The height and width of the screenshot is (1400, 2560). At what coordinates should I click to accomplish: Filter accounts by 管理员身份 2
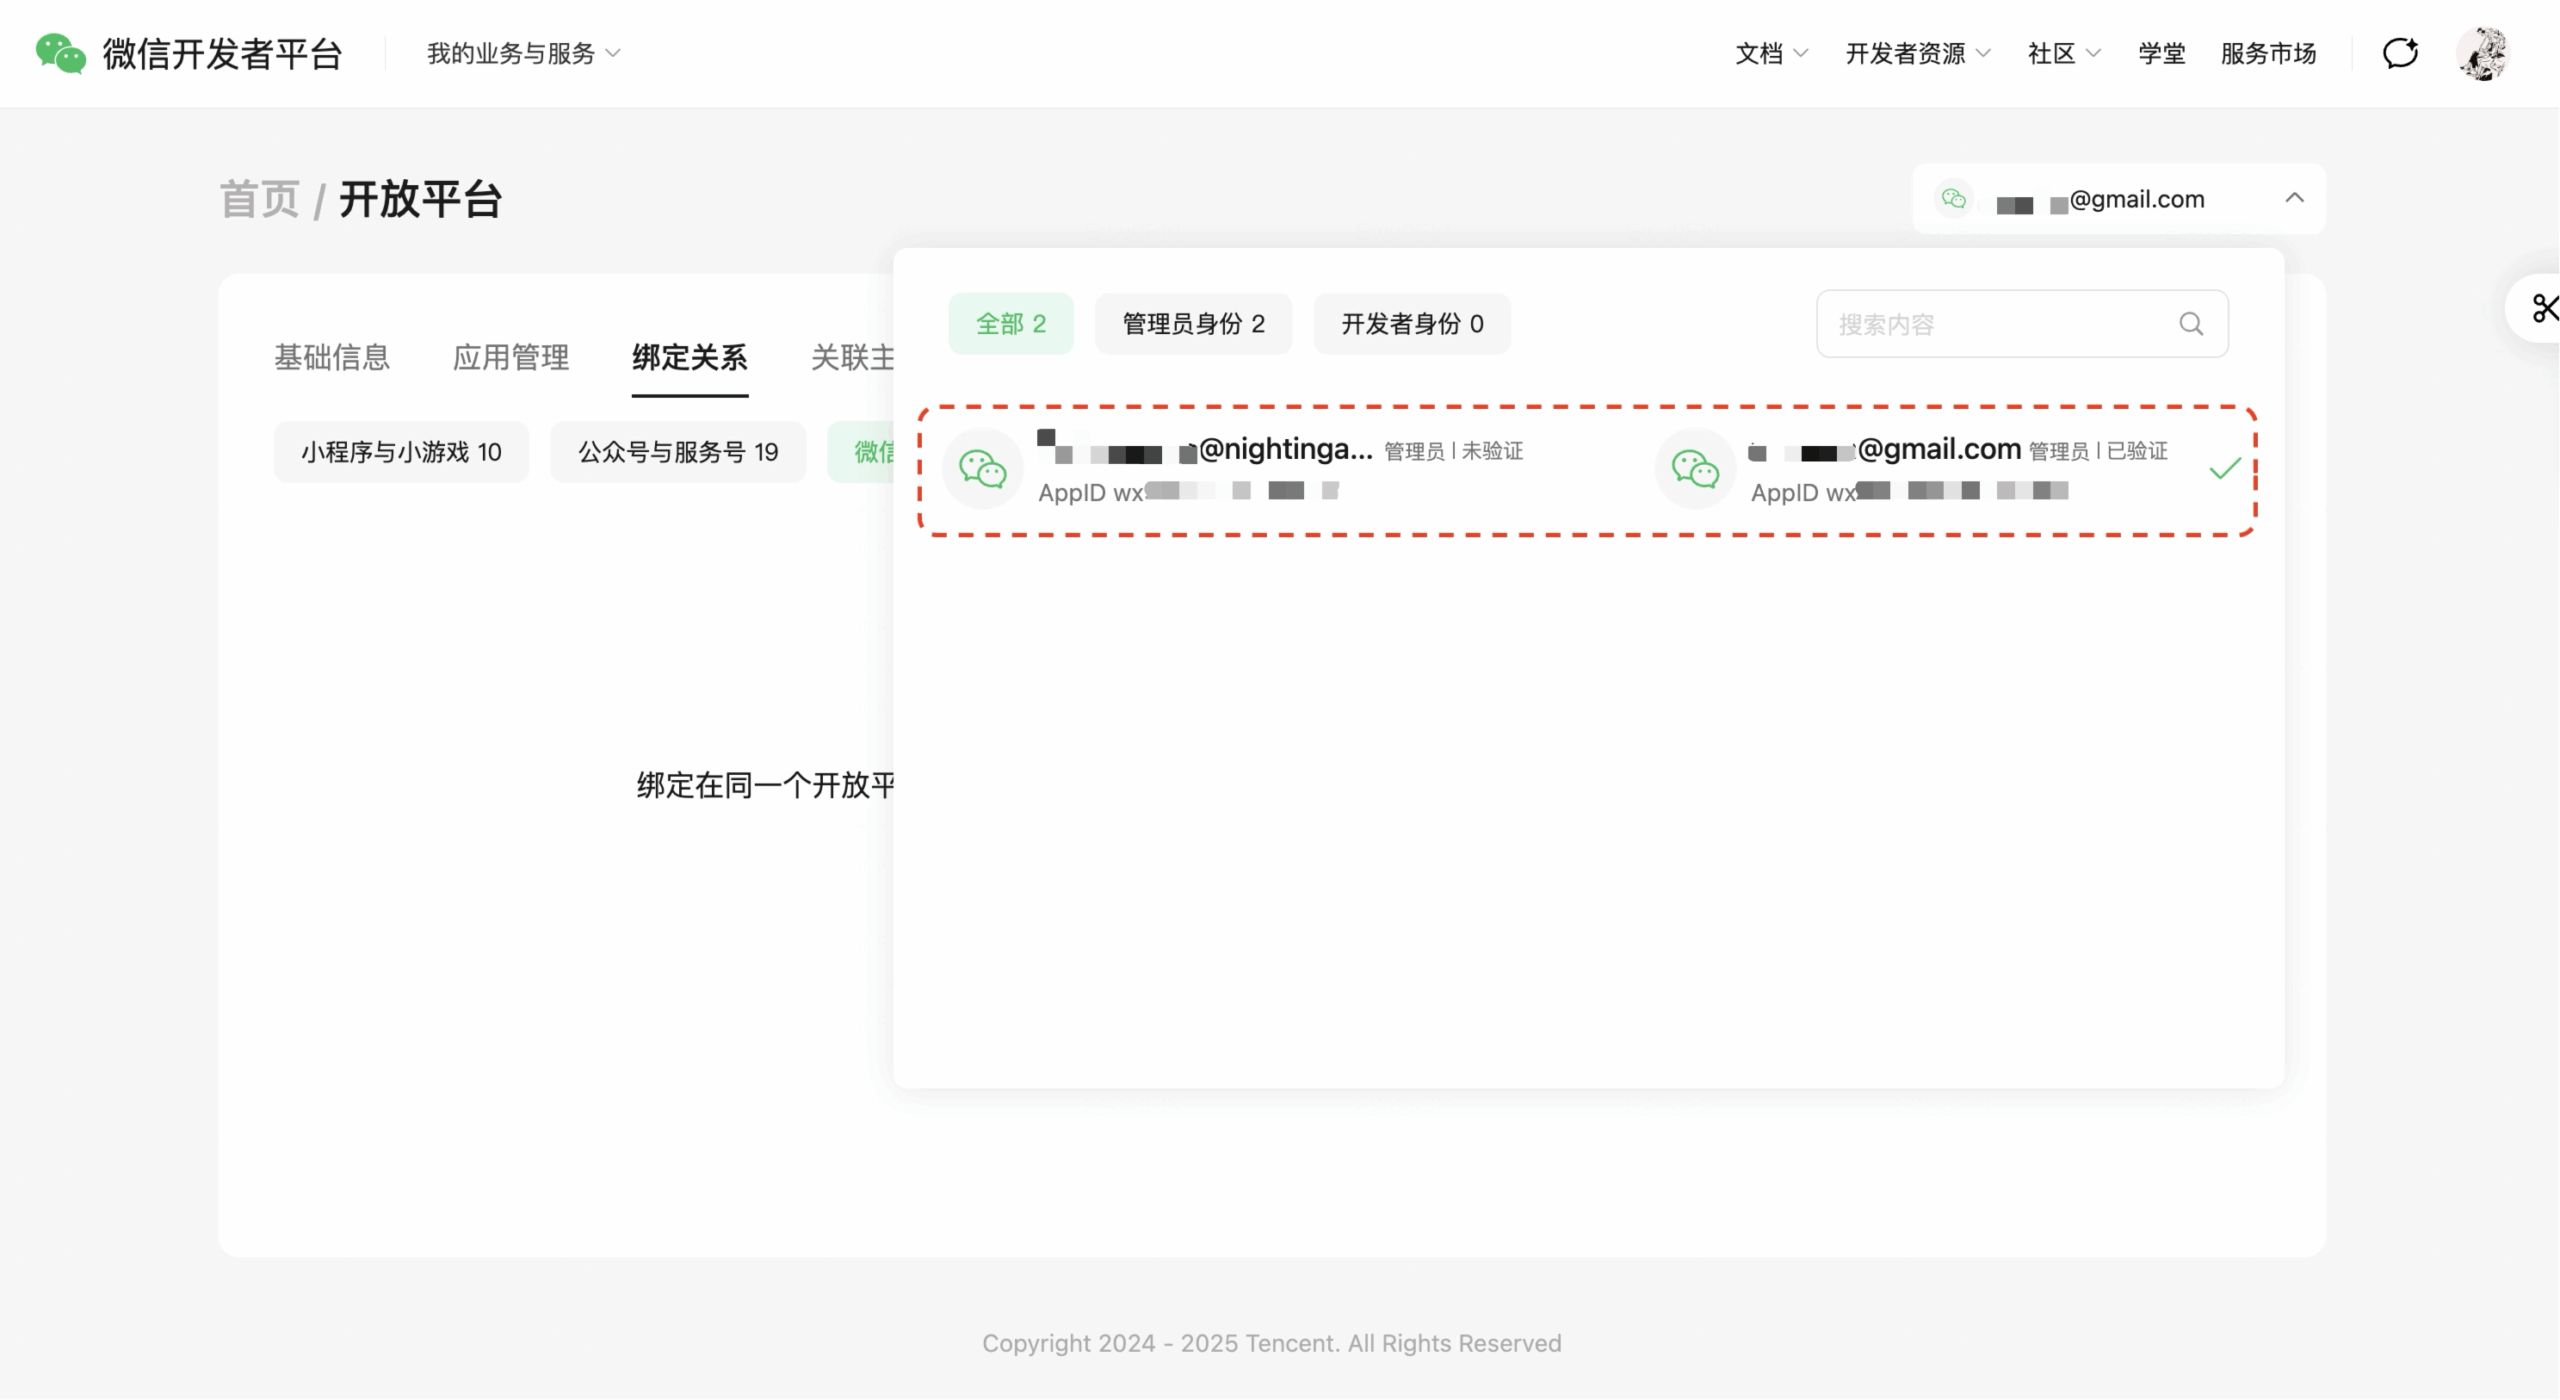click(1193, 324)
